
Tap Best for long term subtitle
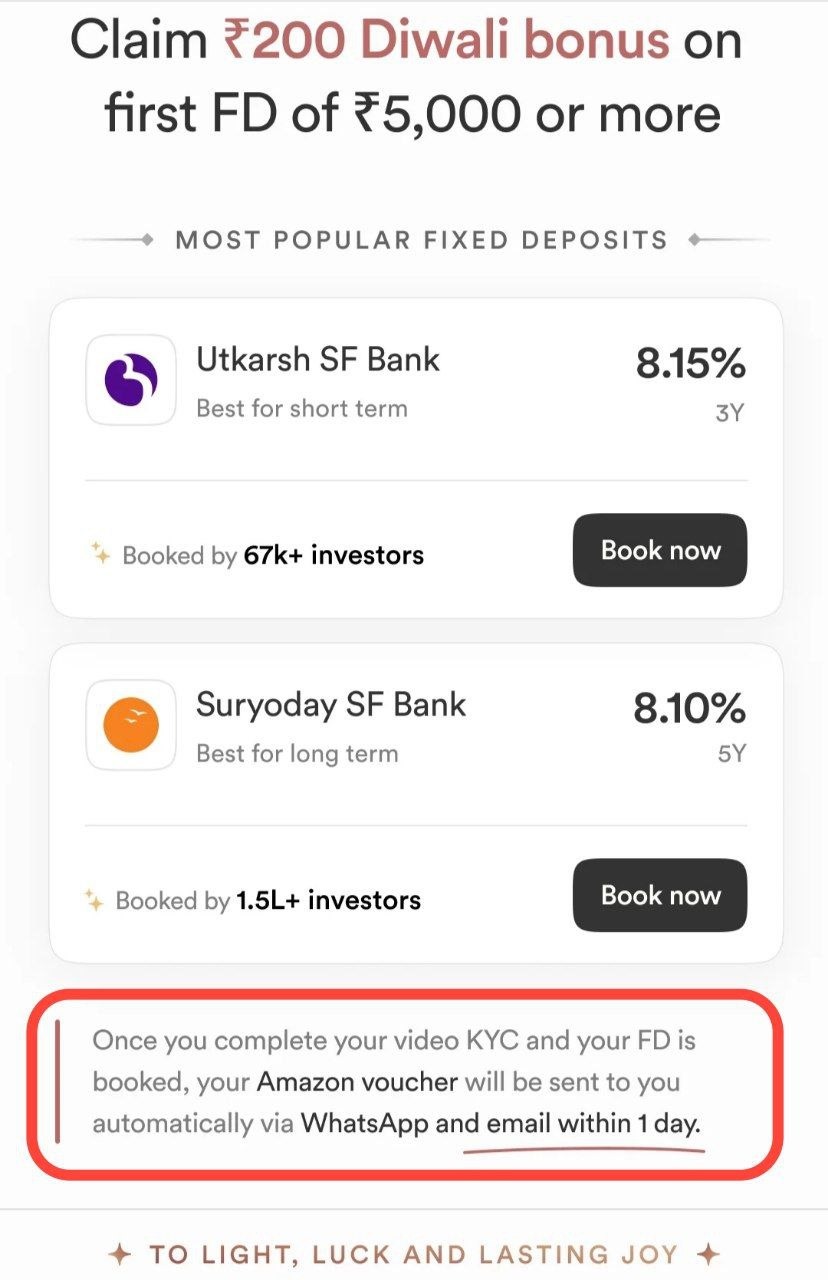[297, 753]
